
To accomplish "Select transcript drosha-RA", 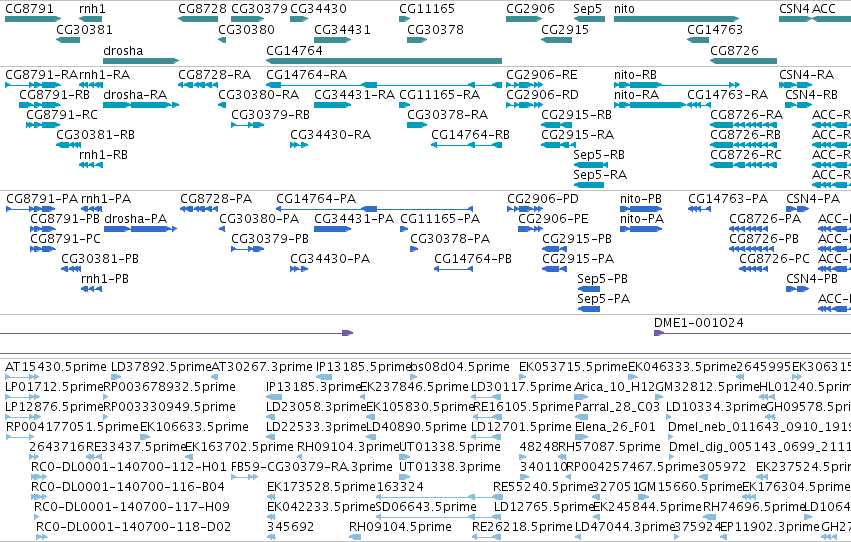I will 135,95.
